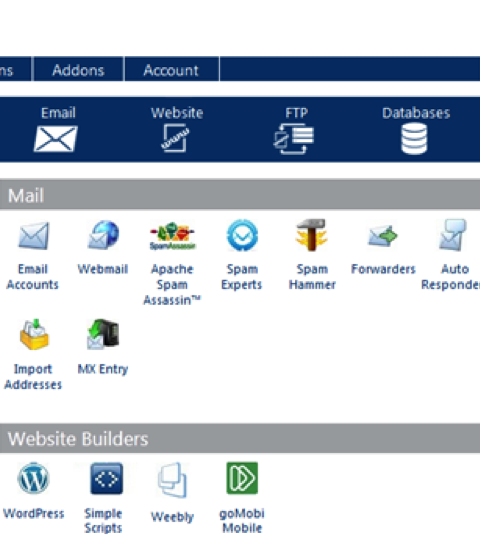Select the Weebly builder icon
480x535 pixels.
coord(172,480)
